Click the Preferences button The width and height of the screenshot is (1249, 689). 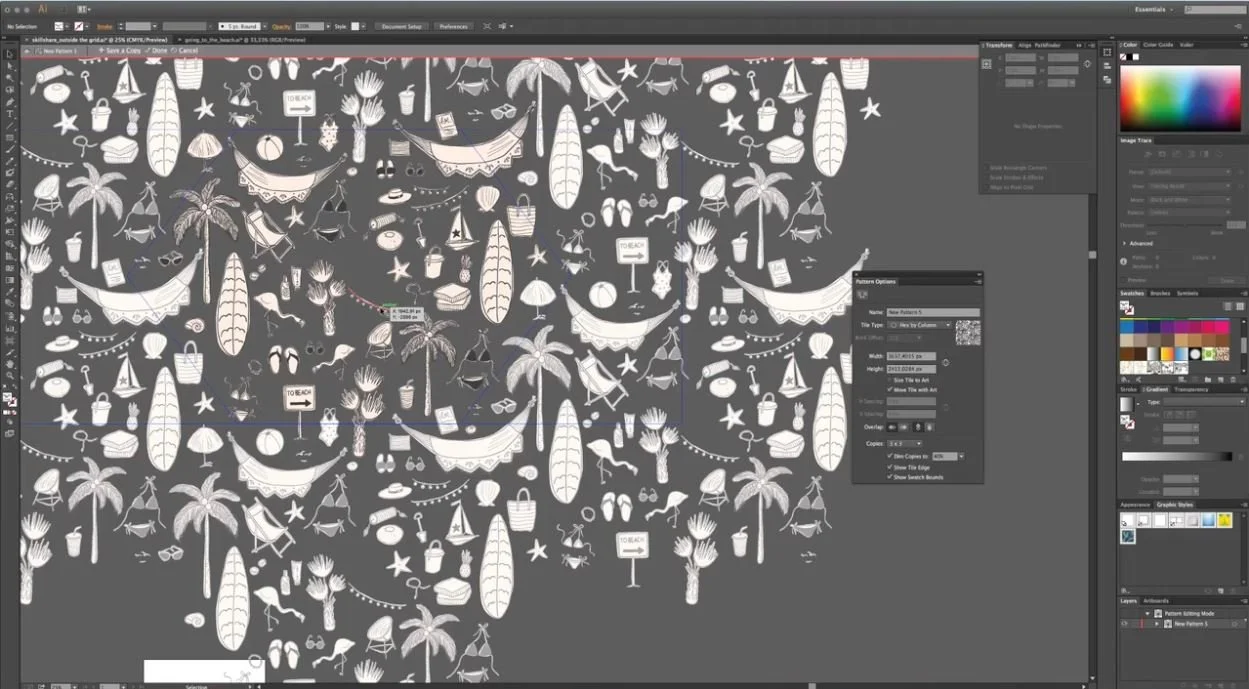click(453, 26)
